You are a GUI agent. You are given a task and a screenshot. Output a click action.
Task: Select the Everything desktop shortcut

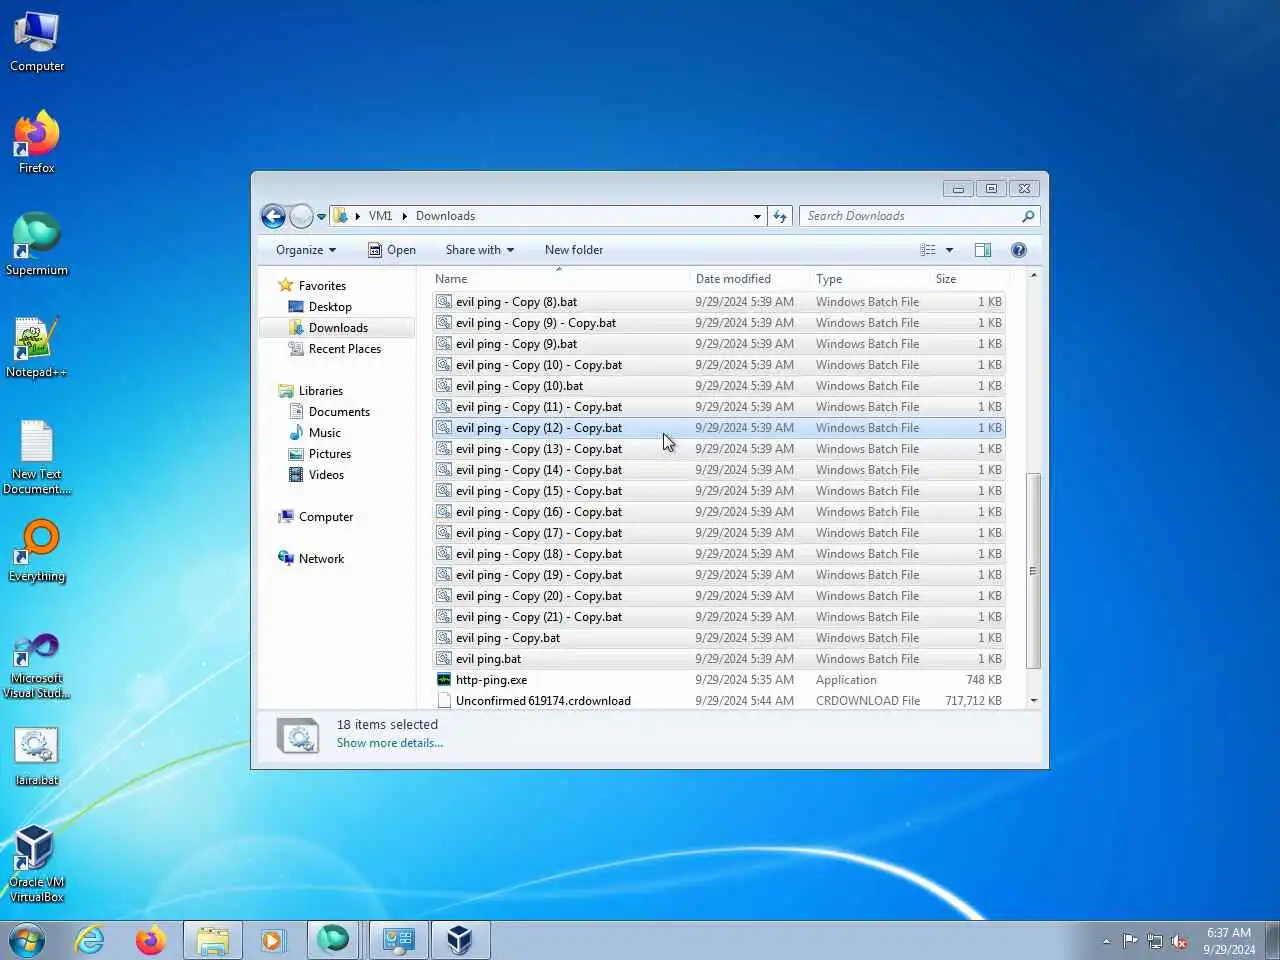click(37, 551)
